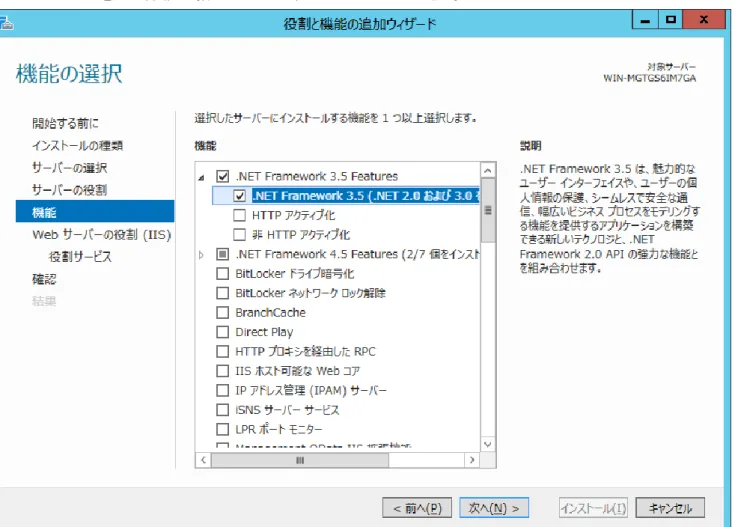Select the Direct Play row label
735x527 pixels.
(264, 332)
